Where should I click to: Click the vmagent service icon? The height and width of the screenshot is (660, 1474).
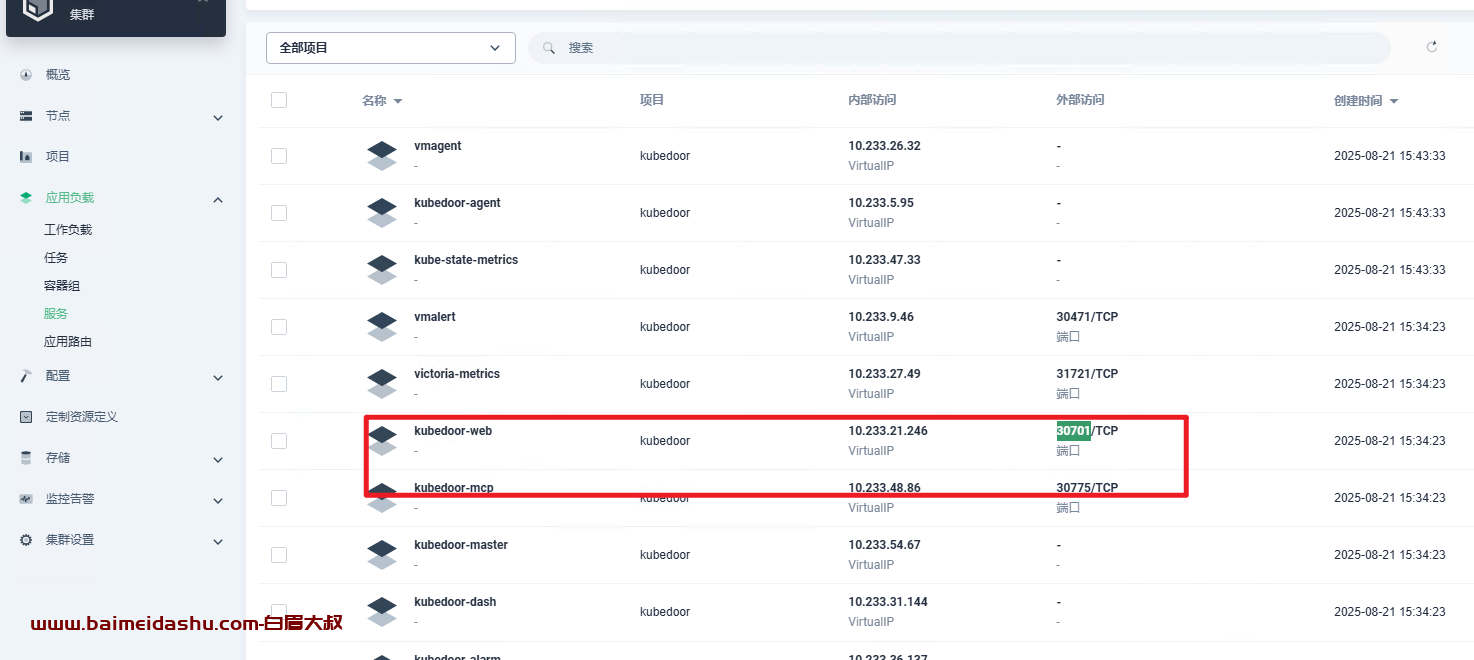pos(382,156)
